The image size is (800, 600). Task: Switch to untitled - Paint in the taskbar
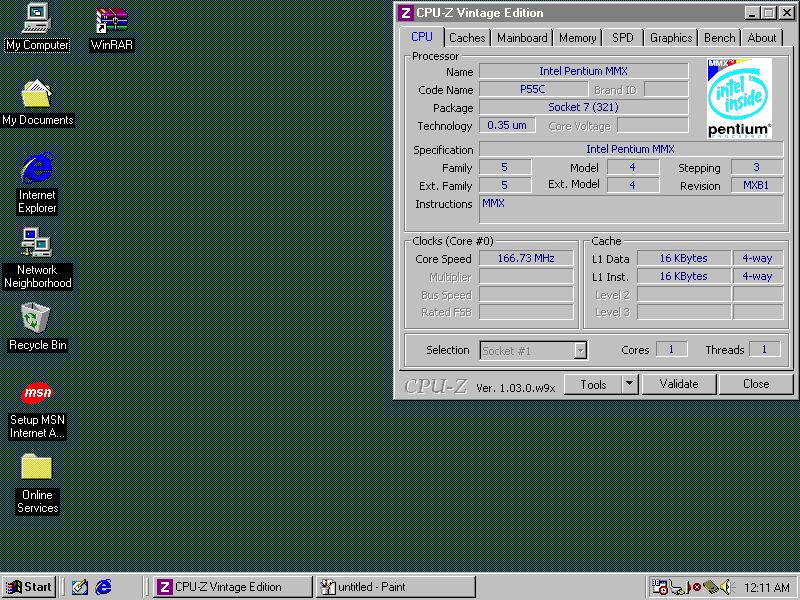[395, 587]
